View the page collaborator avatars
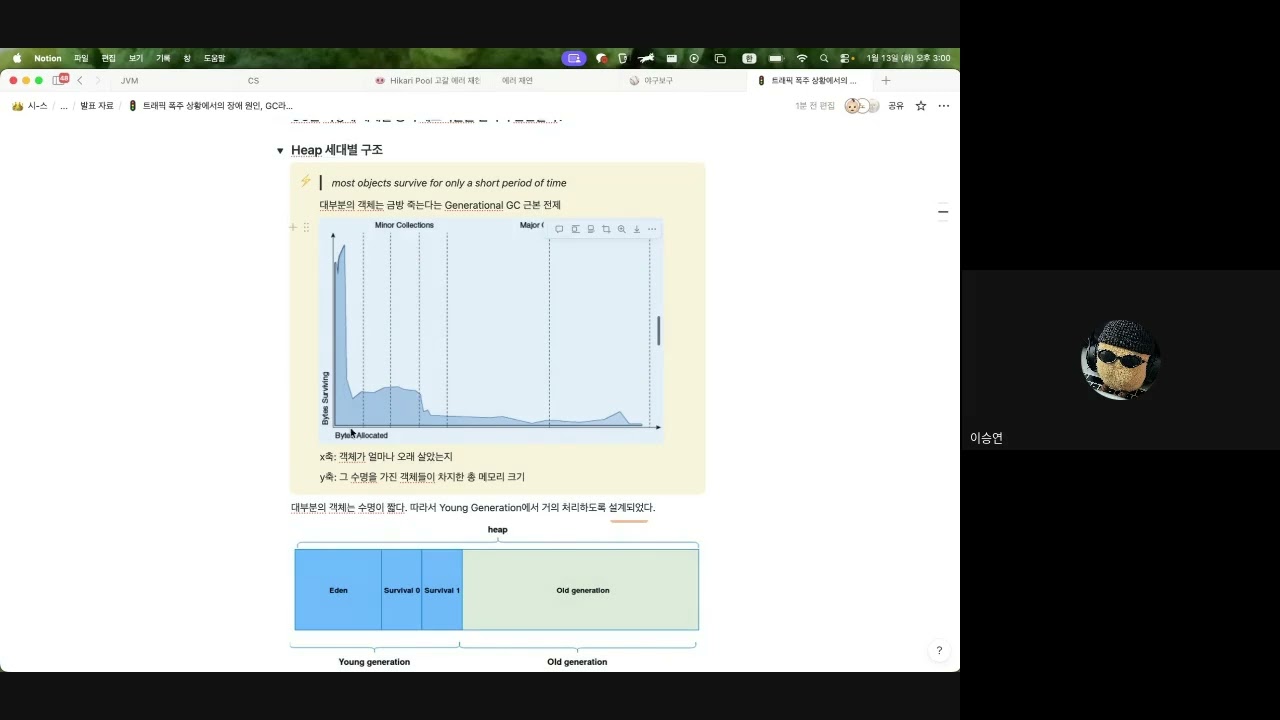 [x=861, y=106]
